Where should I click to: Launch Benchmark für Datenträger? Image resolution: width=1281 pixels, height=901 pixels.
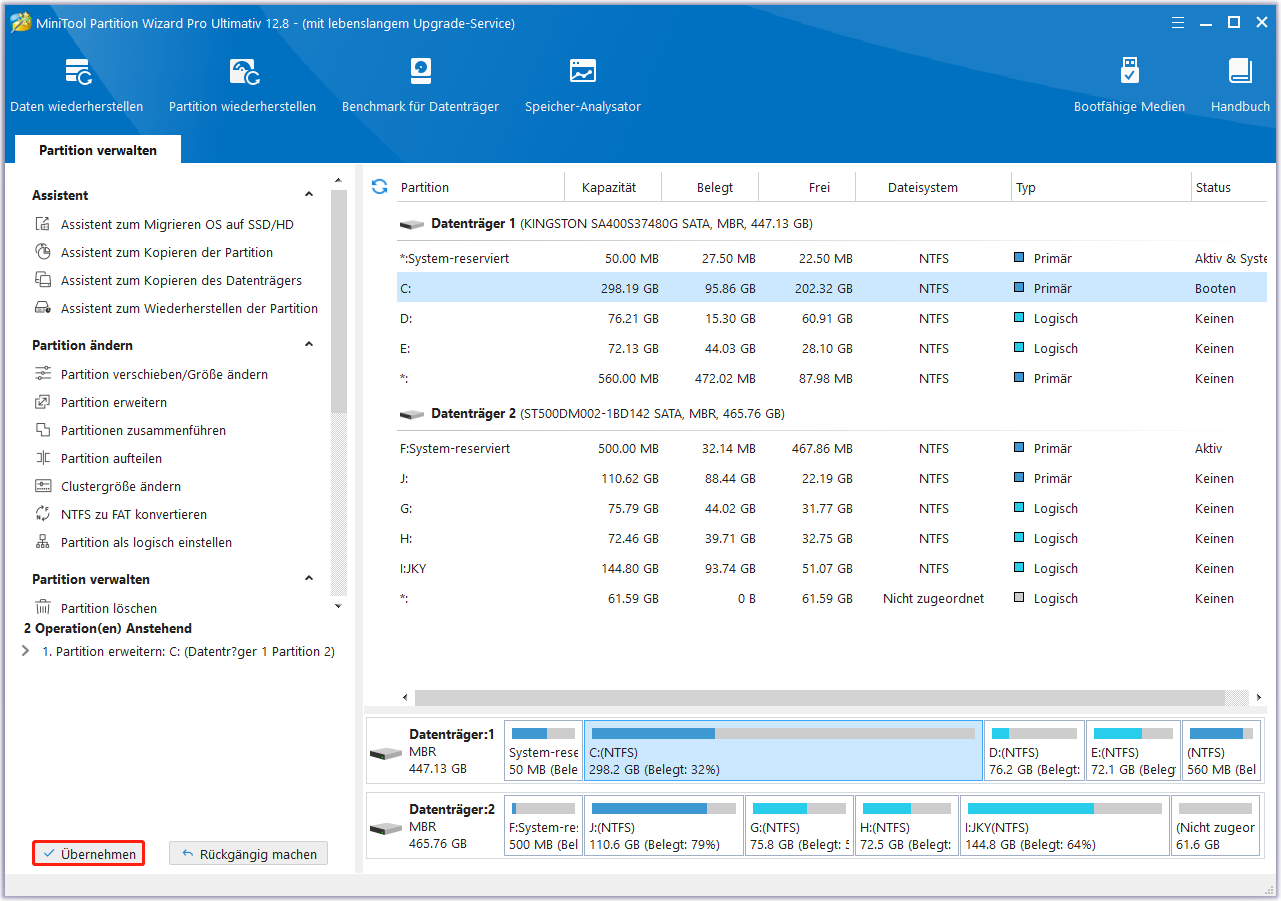[420, 86]
